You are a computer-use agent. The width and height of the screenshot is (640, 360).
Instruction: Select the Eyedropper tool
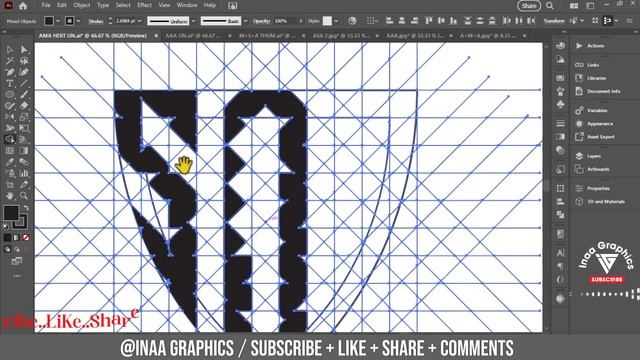[x=10, y=162]
